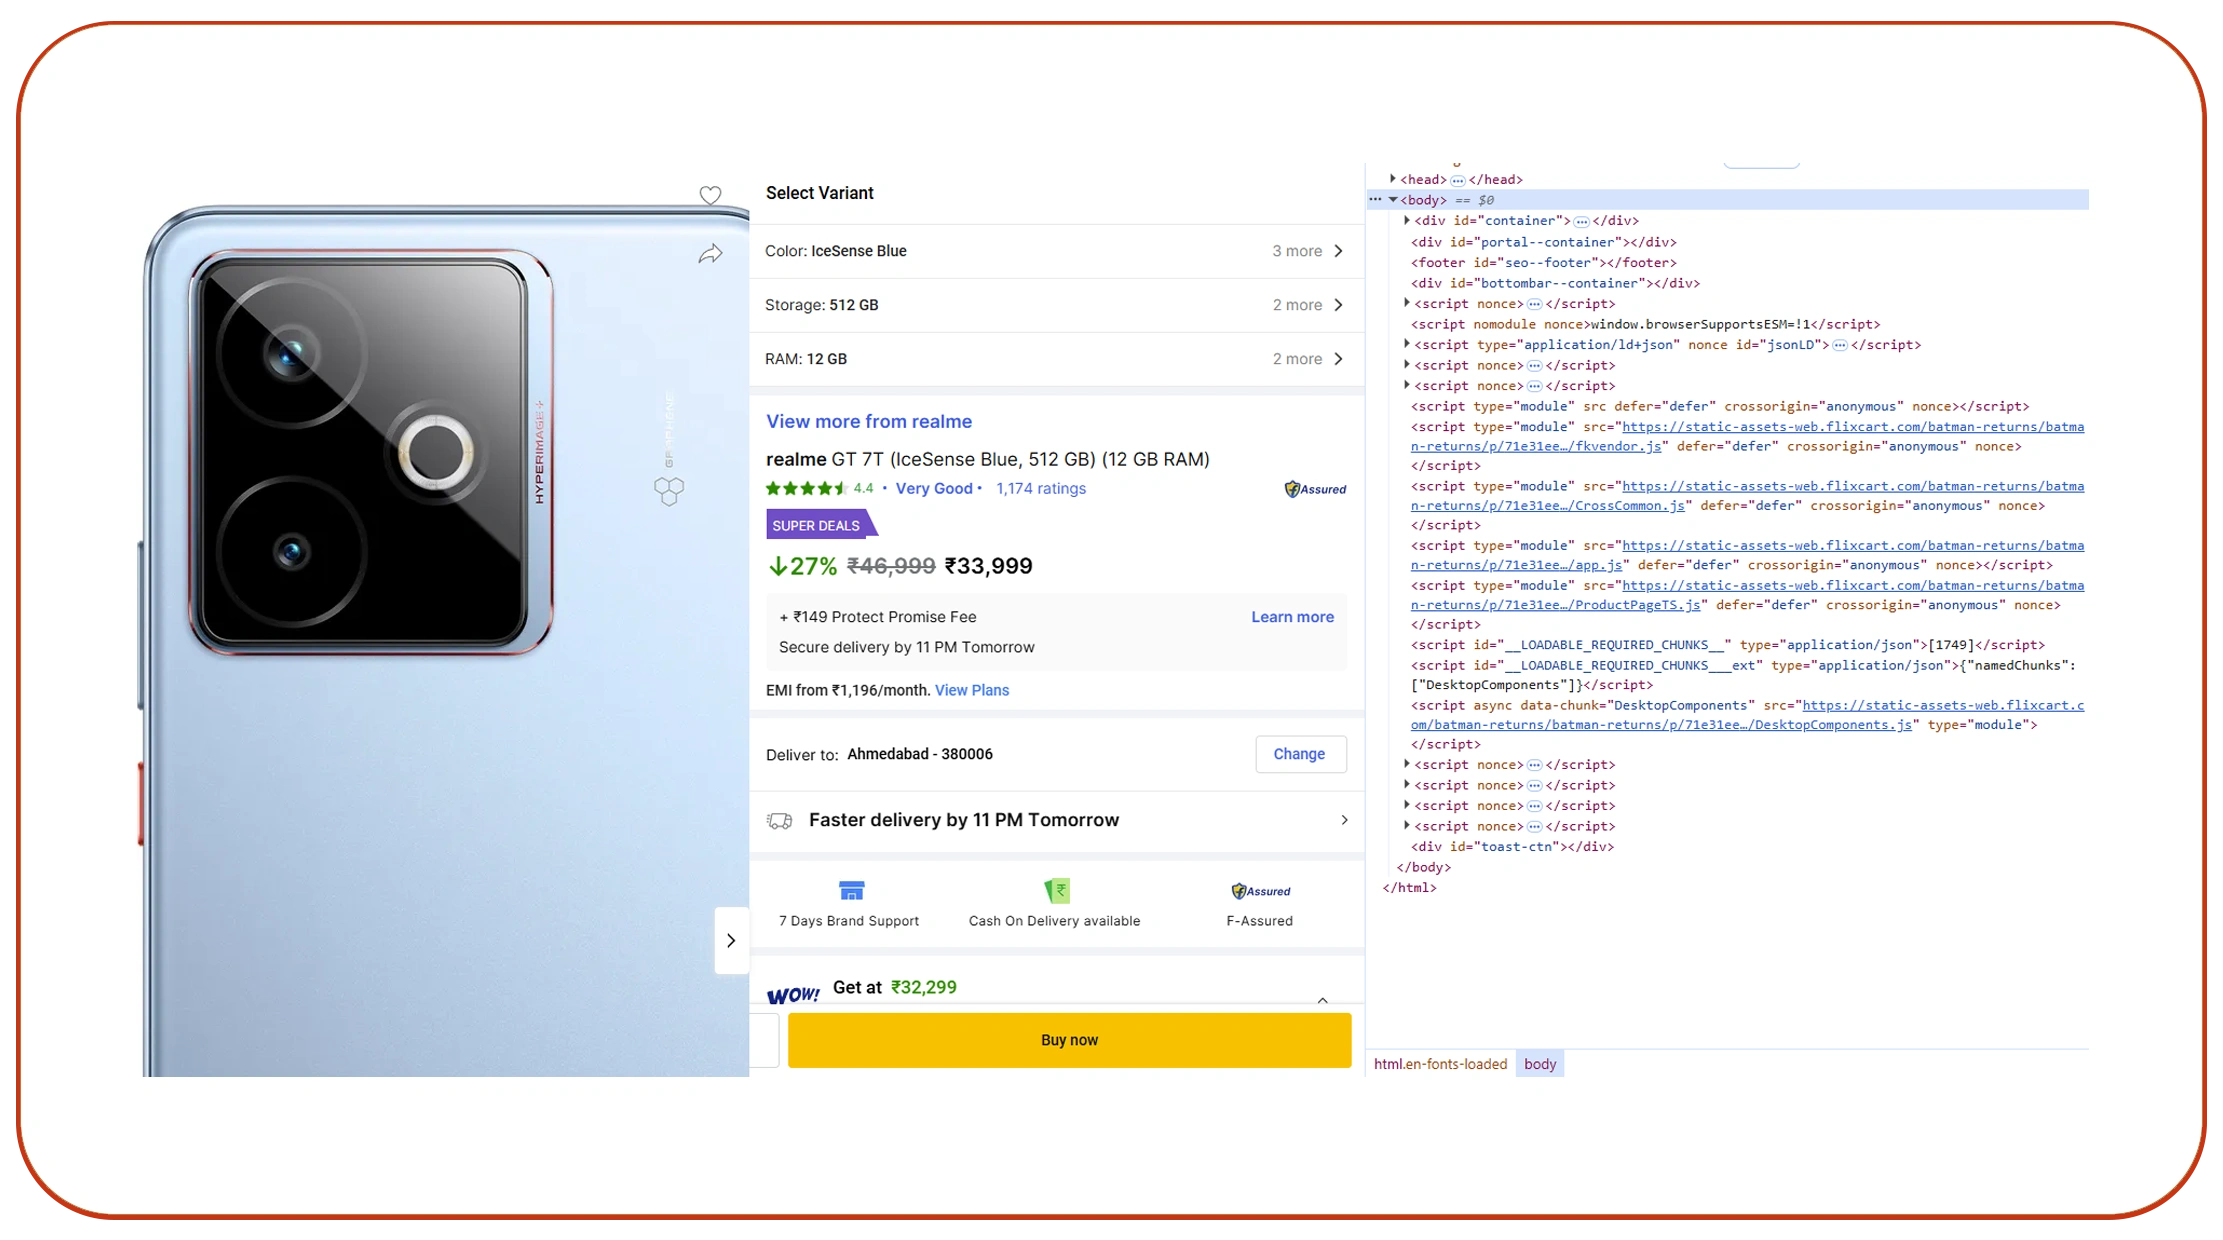This screenshot has width=2223, height=1240.
Task: Click the ellipsis inside the head tag
Action: 1458,180
